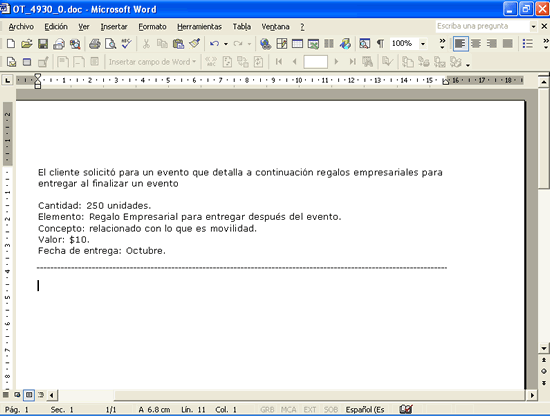This screenshot has height=416, width=550.
Task: Click the Insert Table toolbar icon
Action: click(x=297, y=44)
